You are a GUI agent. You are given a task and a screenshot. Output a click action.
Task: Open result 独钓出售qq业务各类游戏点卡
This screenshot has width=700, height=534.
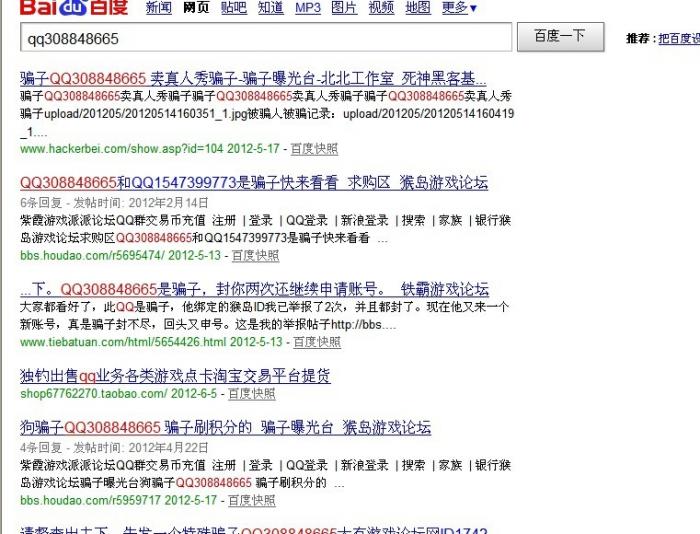[175, 376]
